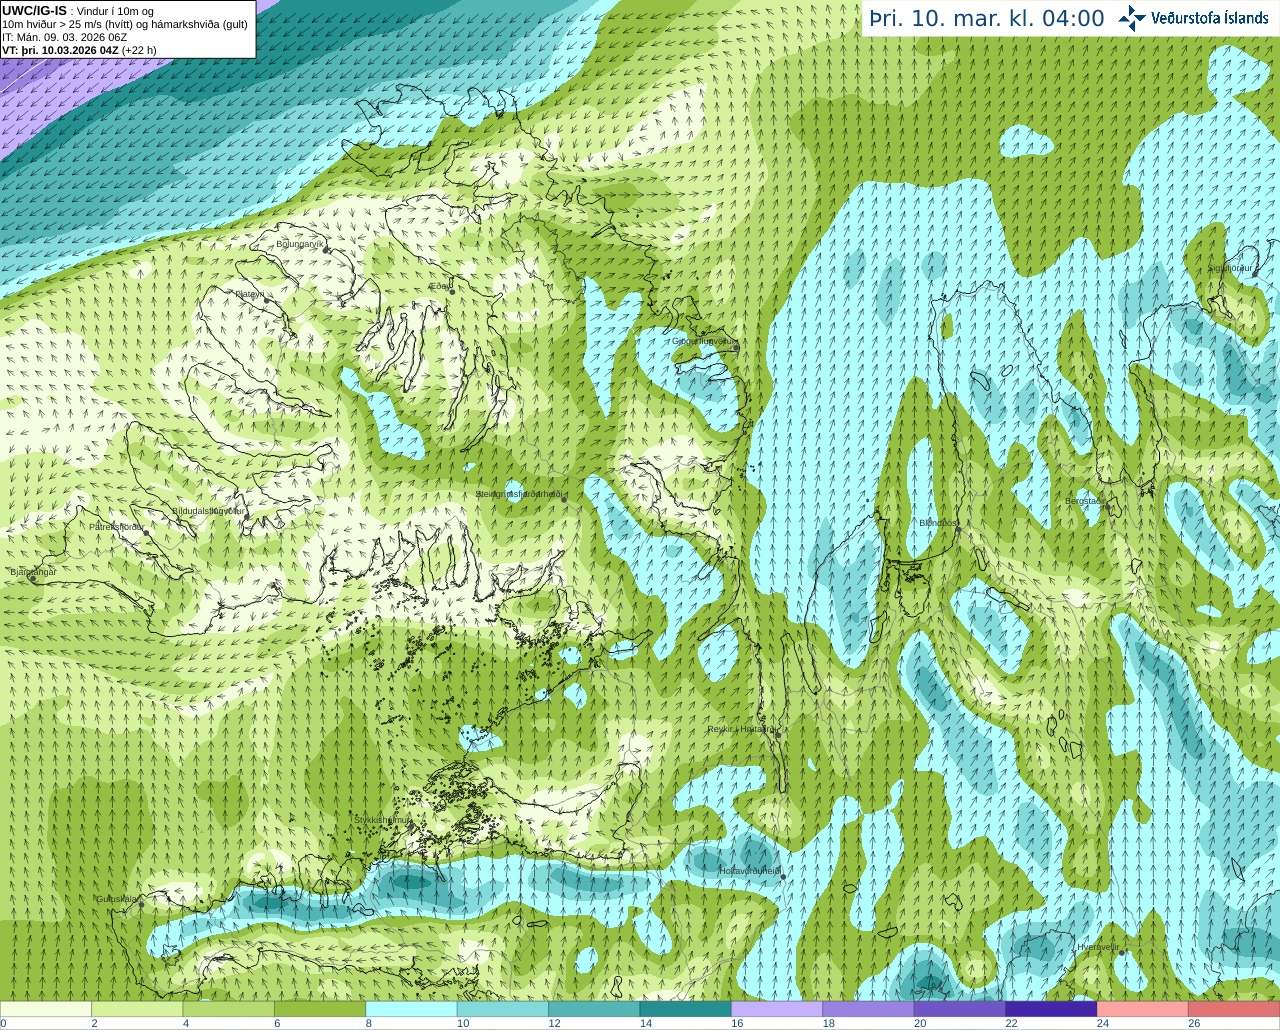Click the legend value label 26
1280x1030 pixels.
1194,1023
